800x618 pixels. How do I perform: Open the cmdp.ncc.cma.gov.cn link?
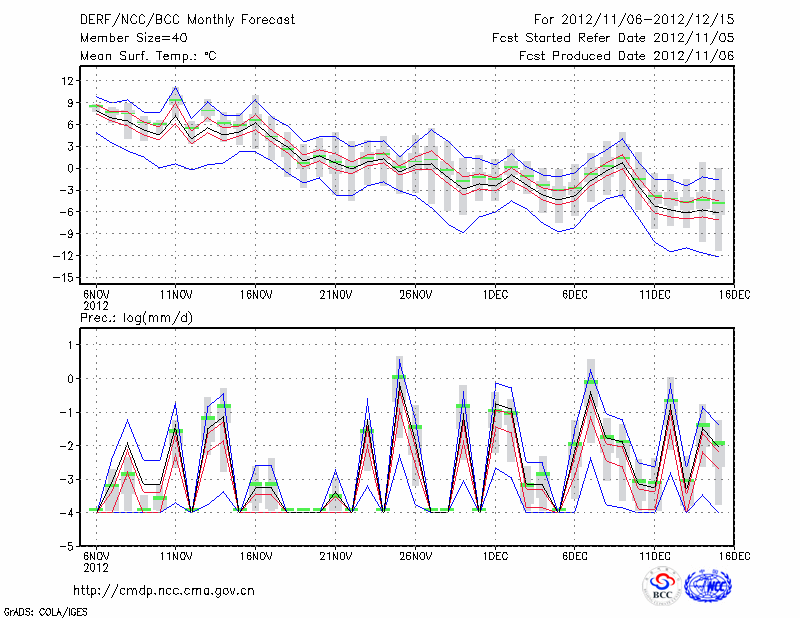[x=164, y=590]
